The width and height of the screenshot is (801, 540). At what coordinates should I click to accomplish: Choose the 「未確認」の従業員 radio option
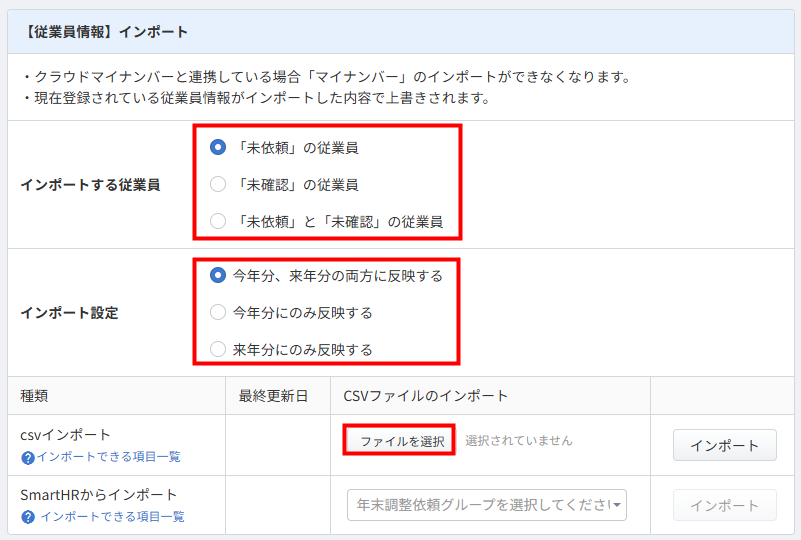[x=218, y=184]
